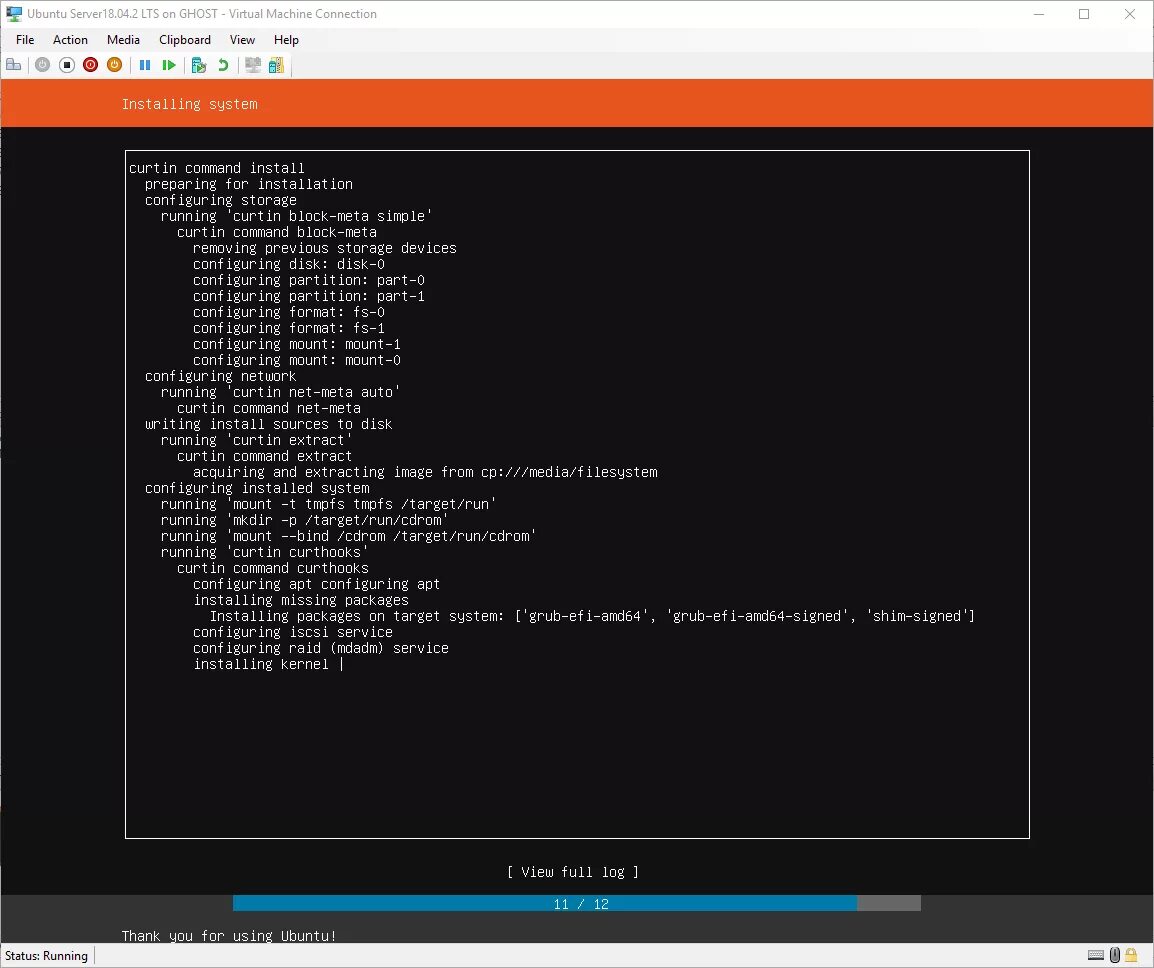Open the Media menu
This screenshot has width=1154, height=968.
(123, 40)
